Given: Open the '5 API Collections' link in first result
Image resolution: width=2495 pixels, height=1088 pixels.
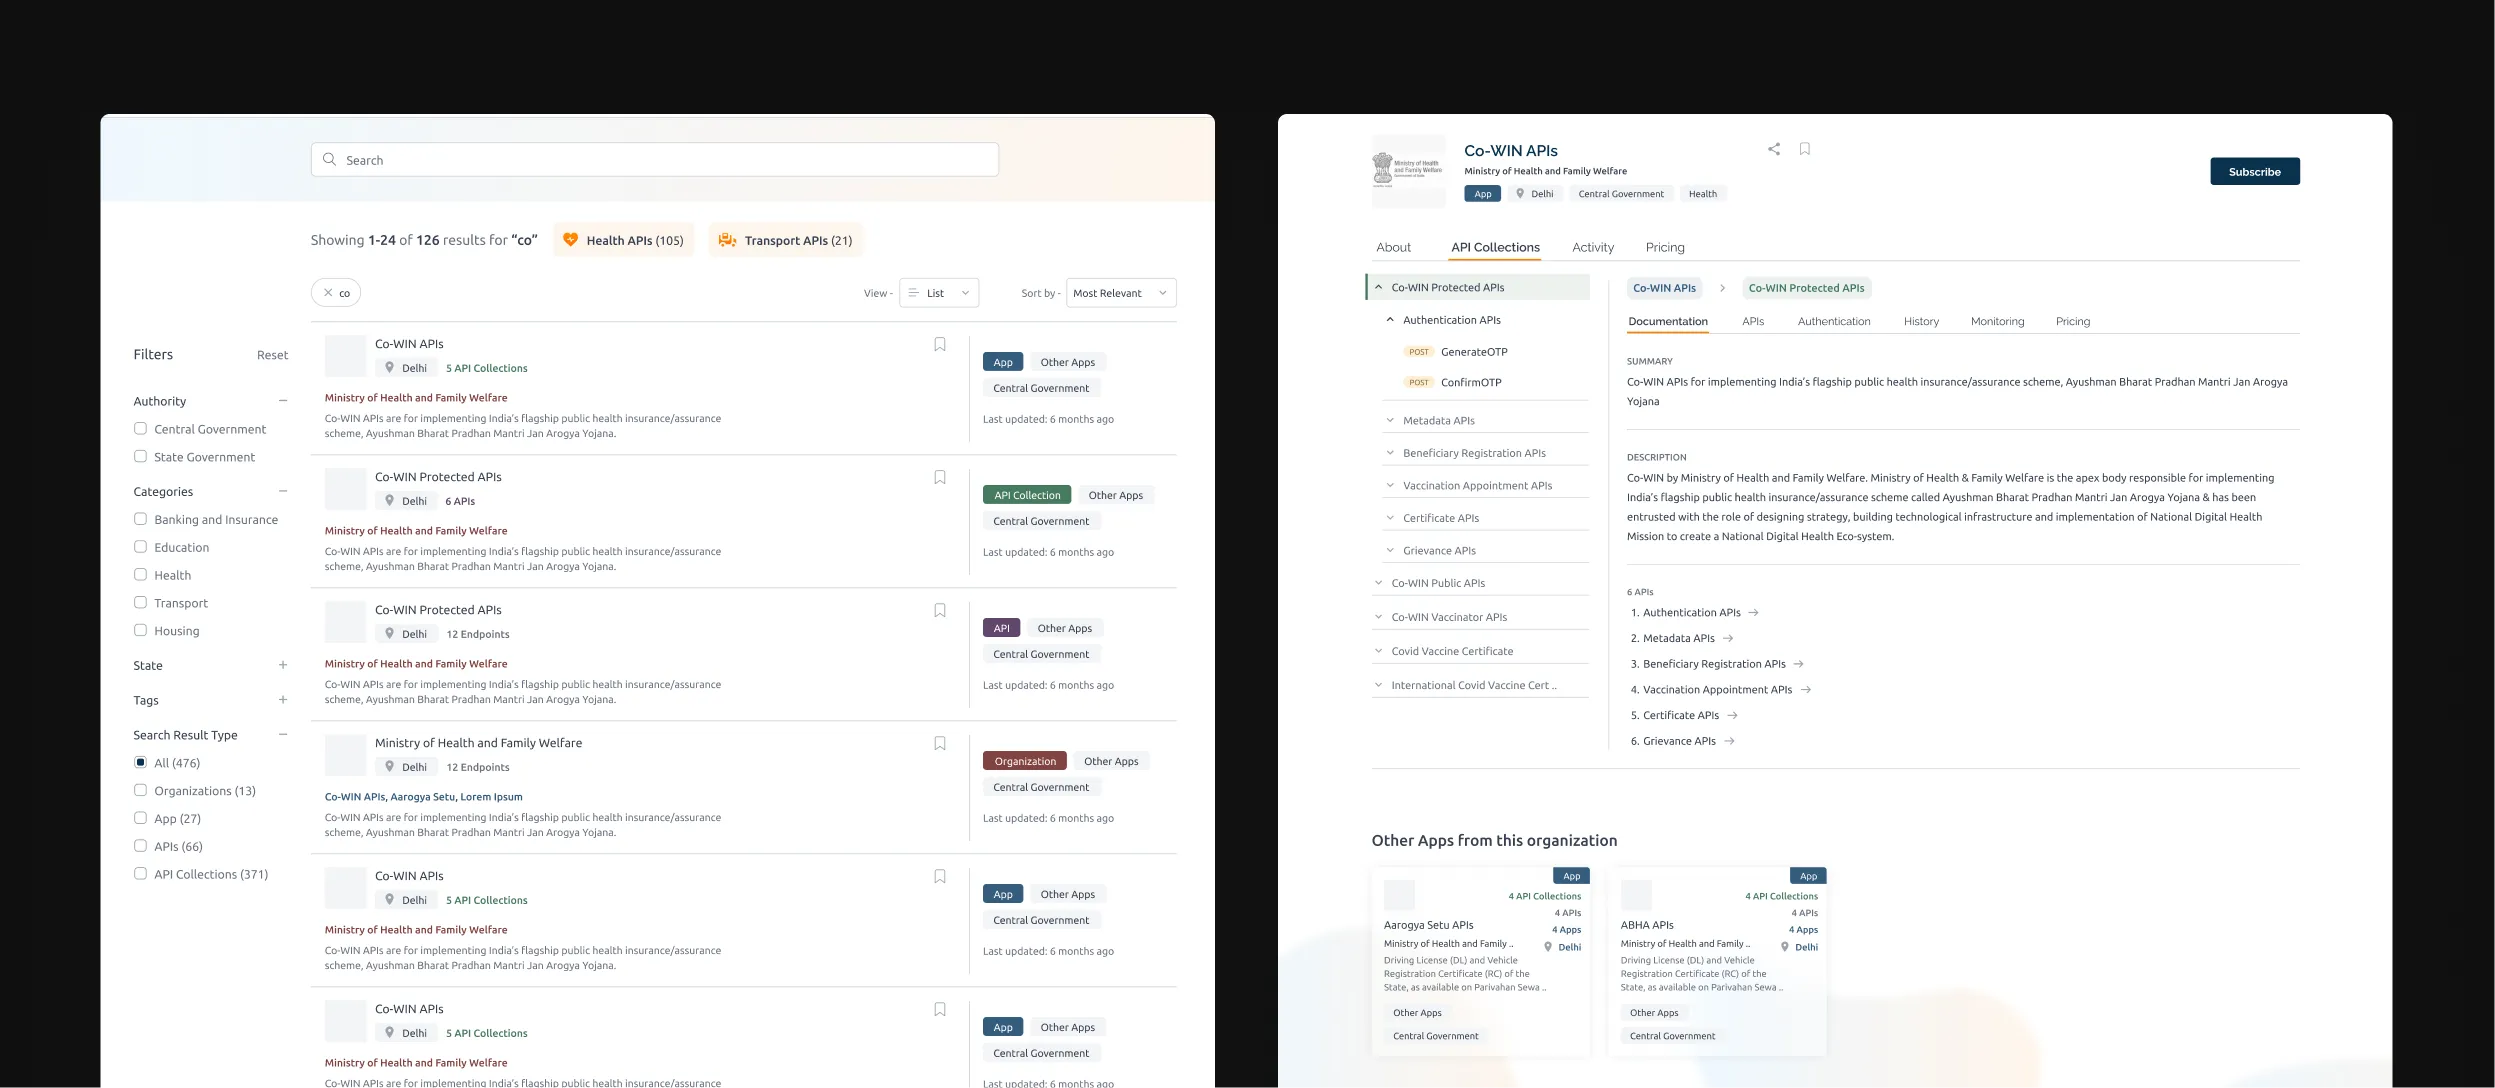Looking at the screenshot, I should pos(486,369).
